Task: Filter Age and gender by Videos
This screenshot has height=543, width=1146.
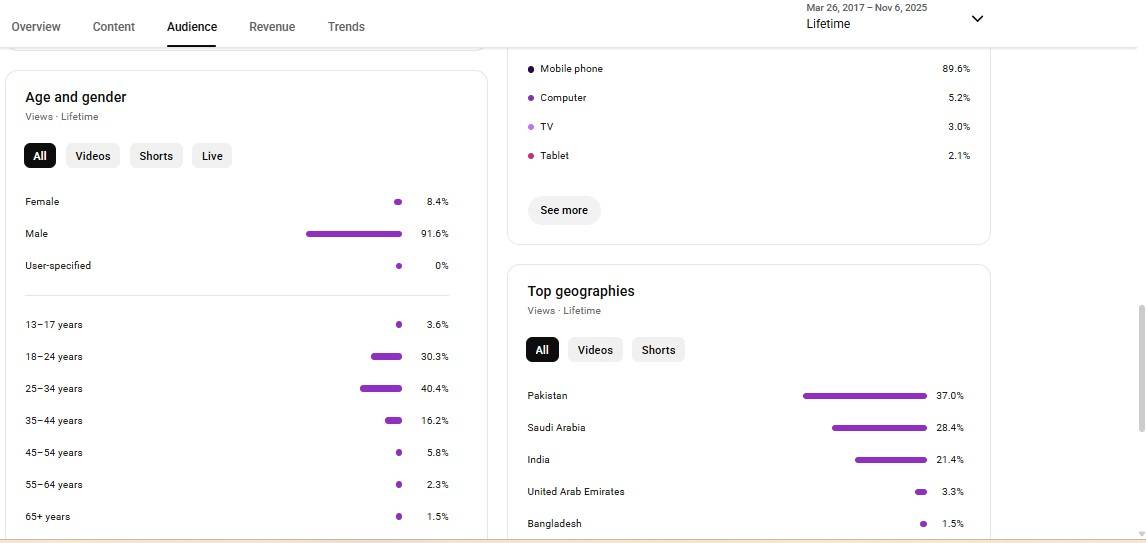Action: 93,156
